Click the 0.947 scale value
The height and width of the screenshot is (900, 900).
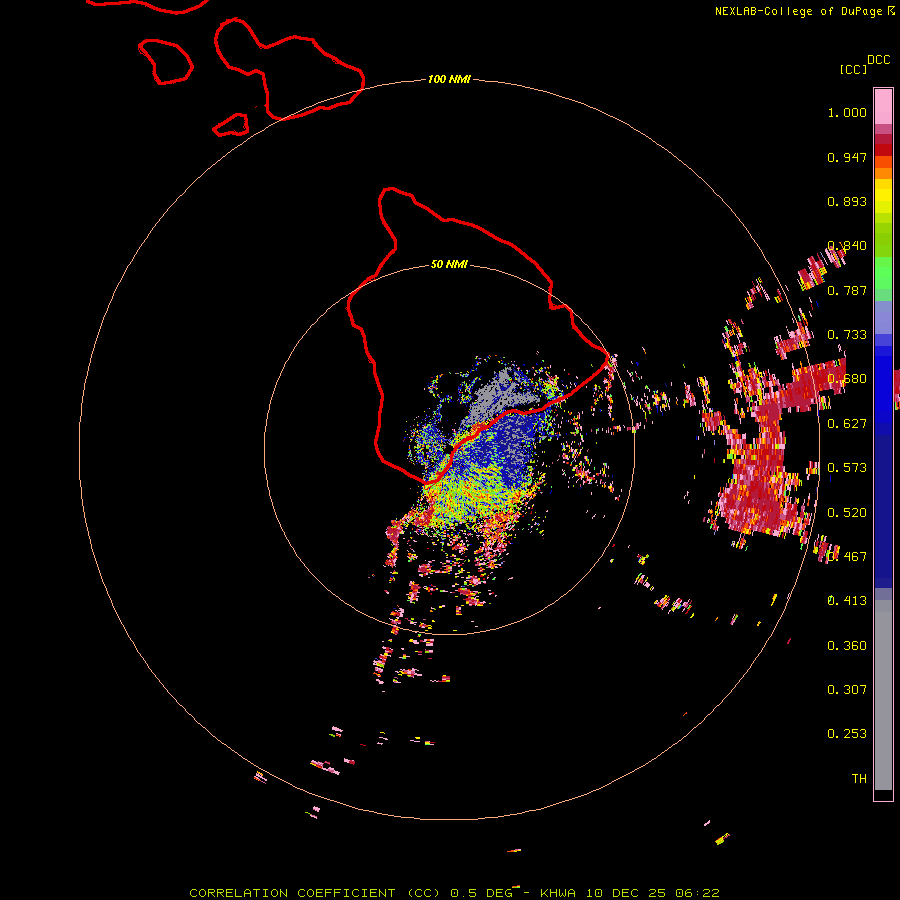coord(847,157)
